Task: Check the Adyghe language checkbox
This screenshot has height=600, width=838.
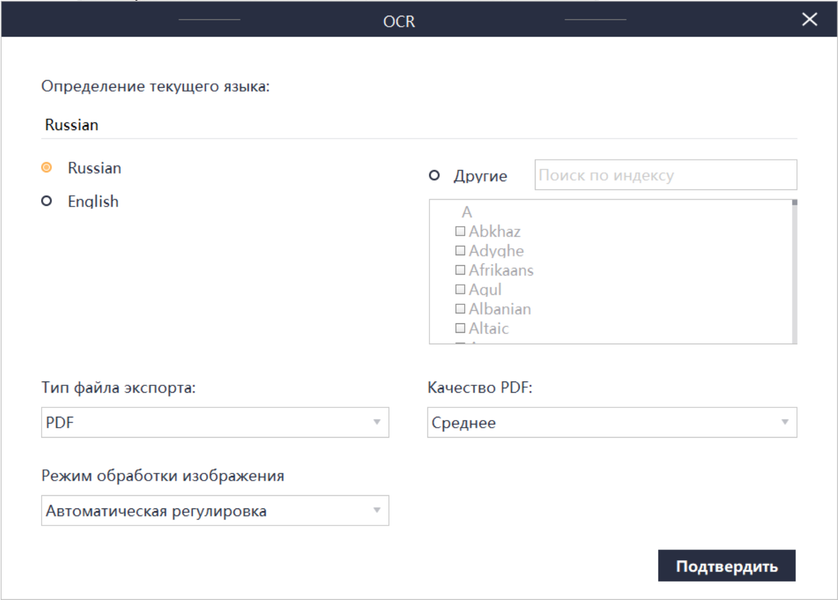Action: pos(460,251)
